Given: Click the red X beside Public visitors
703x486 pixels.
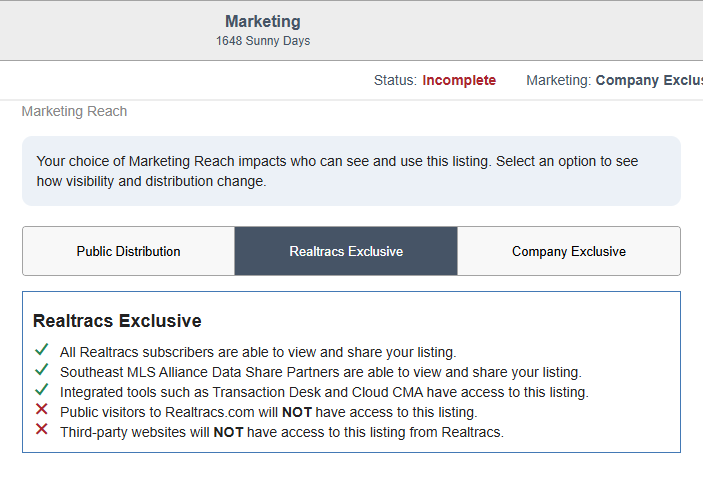Looking at the screenshot, I should pyautogui.click(x=42, y=409).
